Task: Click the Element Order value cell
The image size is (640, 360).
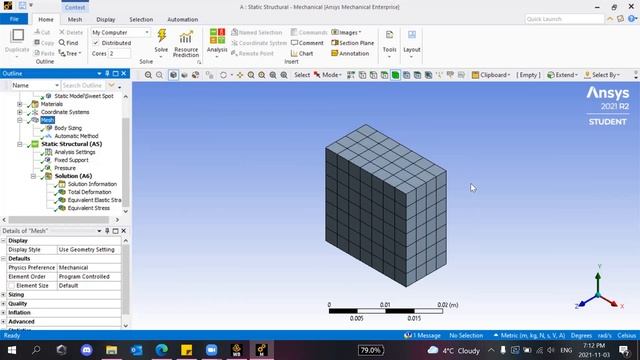Action: [x=89, y=277]
